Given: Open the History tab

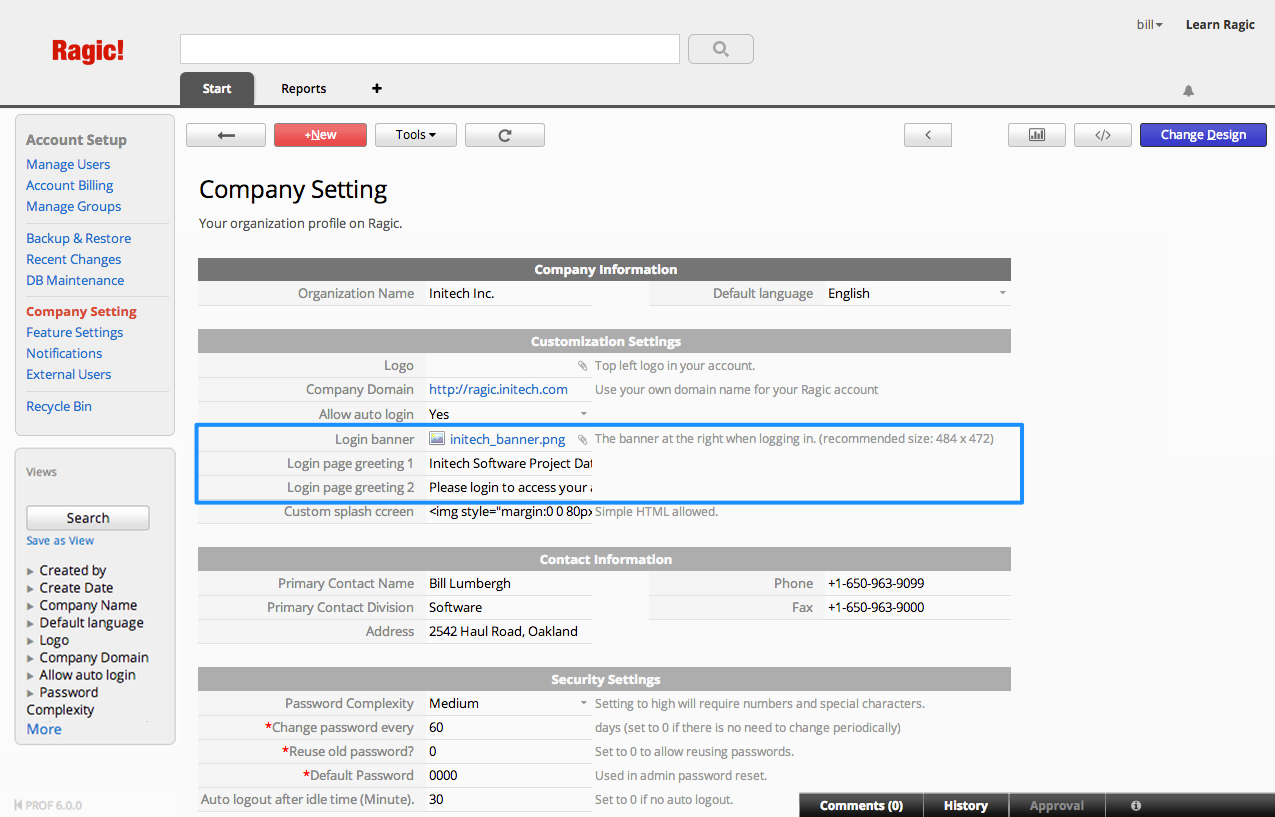Looking at the screenshot, I should click(x=966, y=806).
